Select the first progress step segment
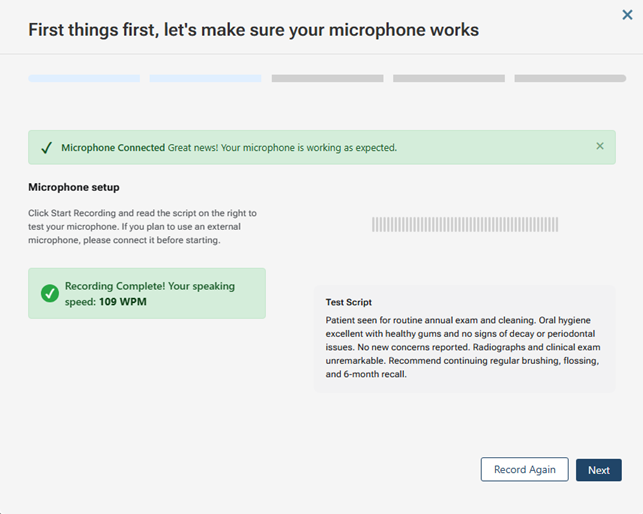Screen dimensions: 643x514 click(84, 78)
